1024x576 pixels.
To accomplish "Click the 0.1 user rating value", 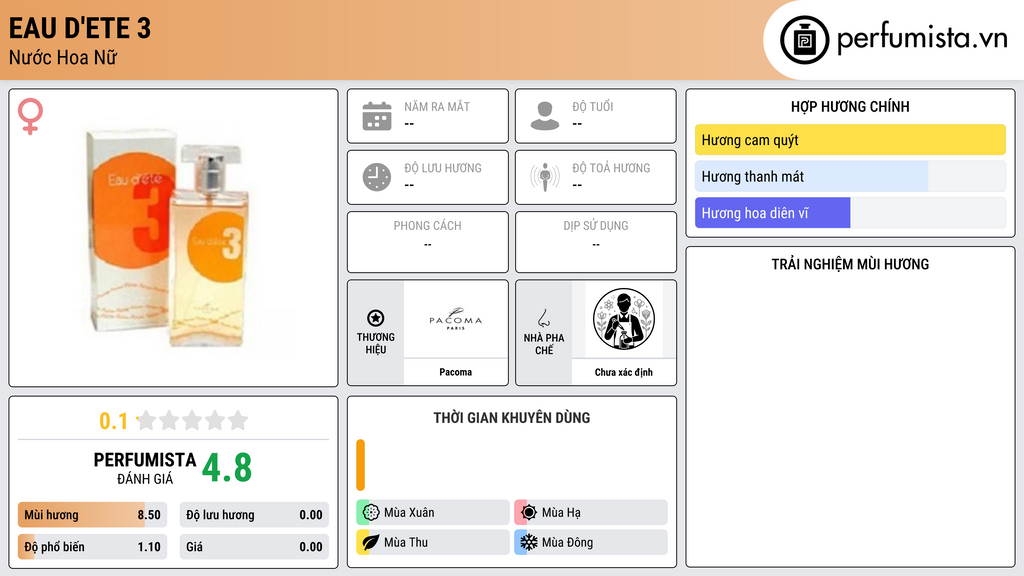I will tap(113, 421).
